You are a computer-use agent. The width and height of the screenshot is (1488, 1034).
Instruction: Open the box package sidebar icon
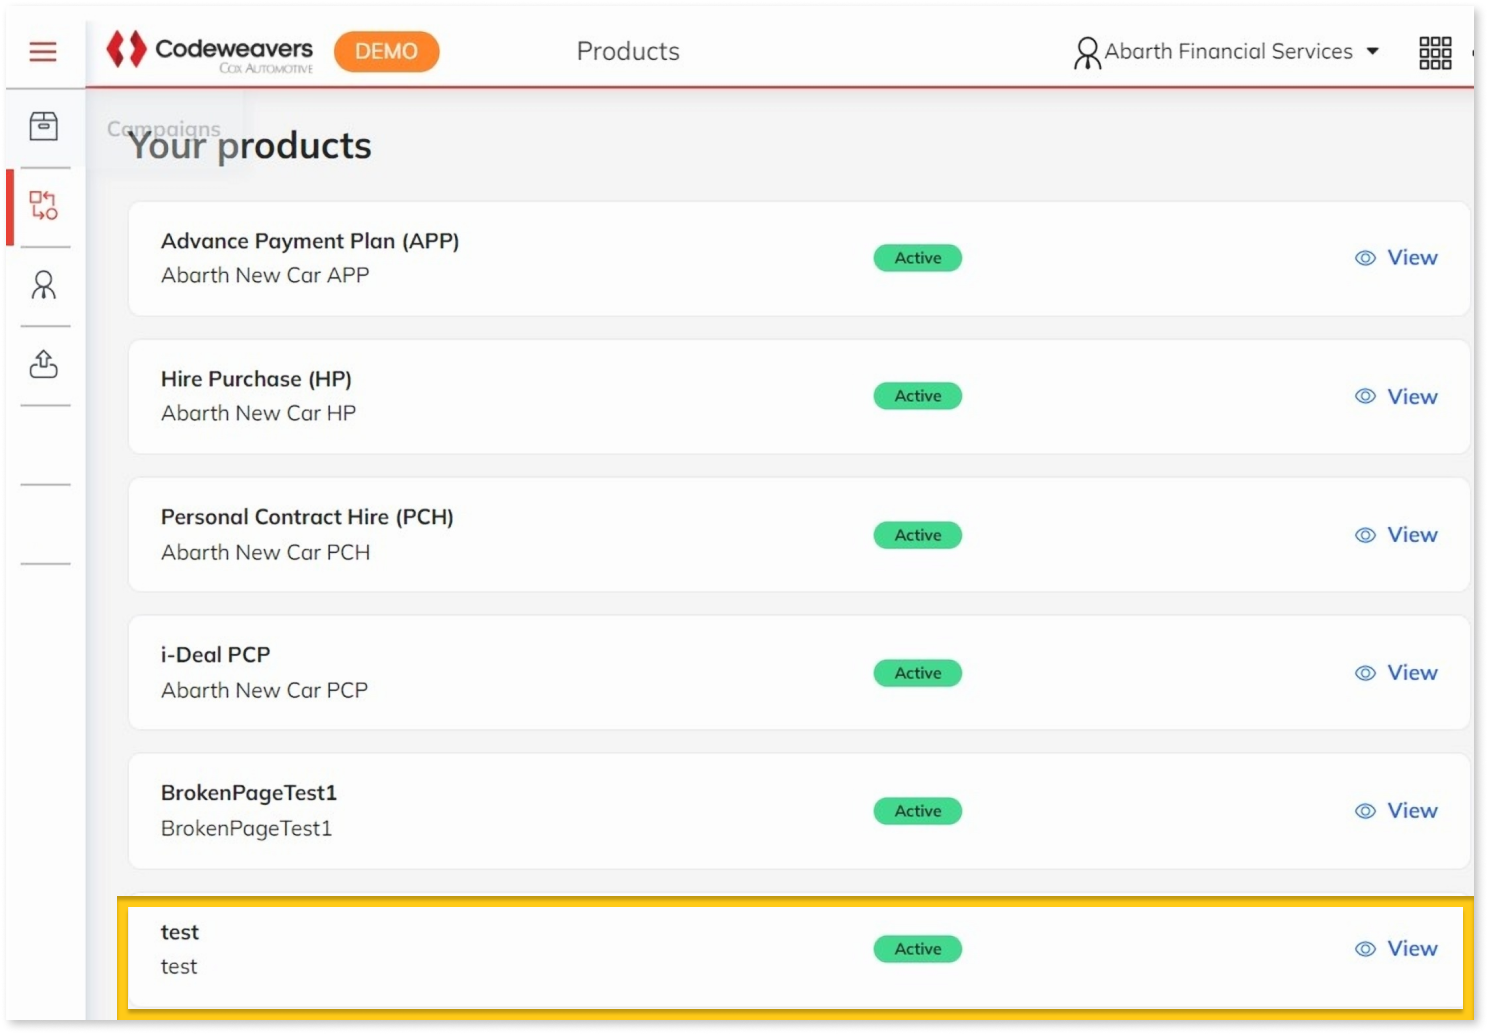pos(43,126)
